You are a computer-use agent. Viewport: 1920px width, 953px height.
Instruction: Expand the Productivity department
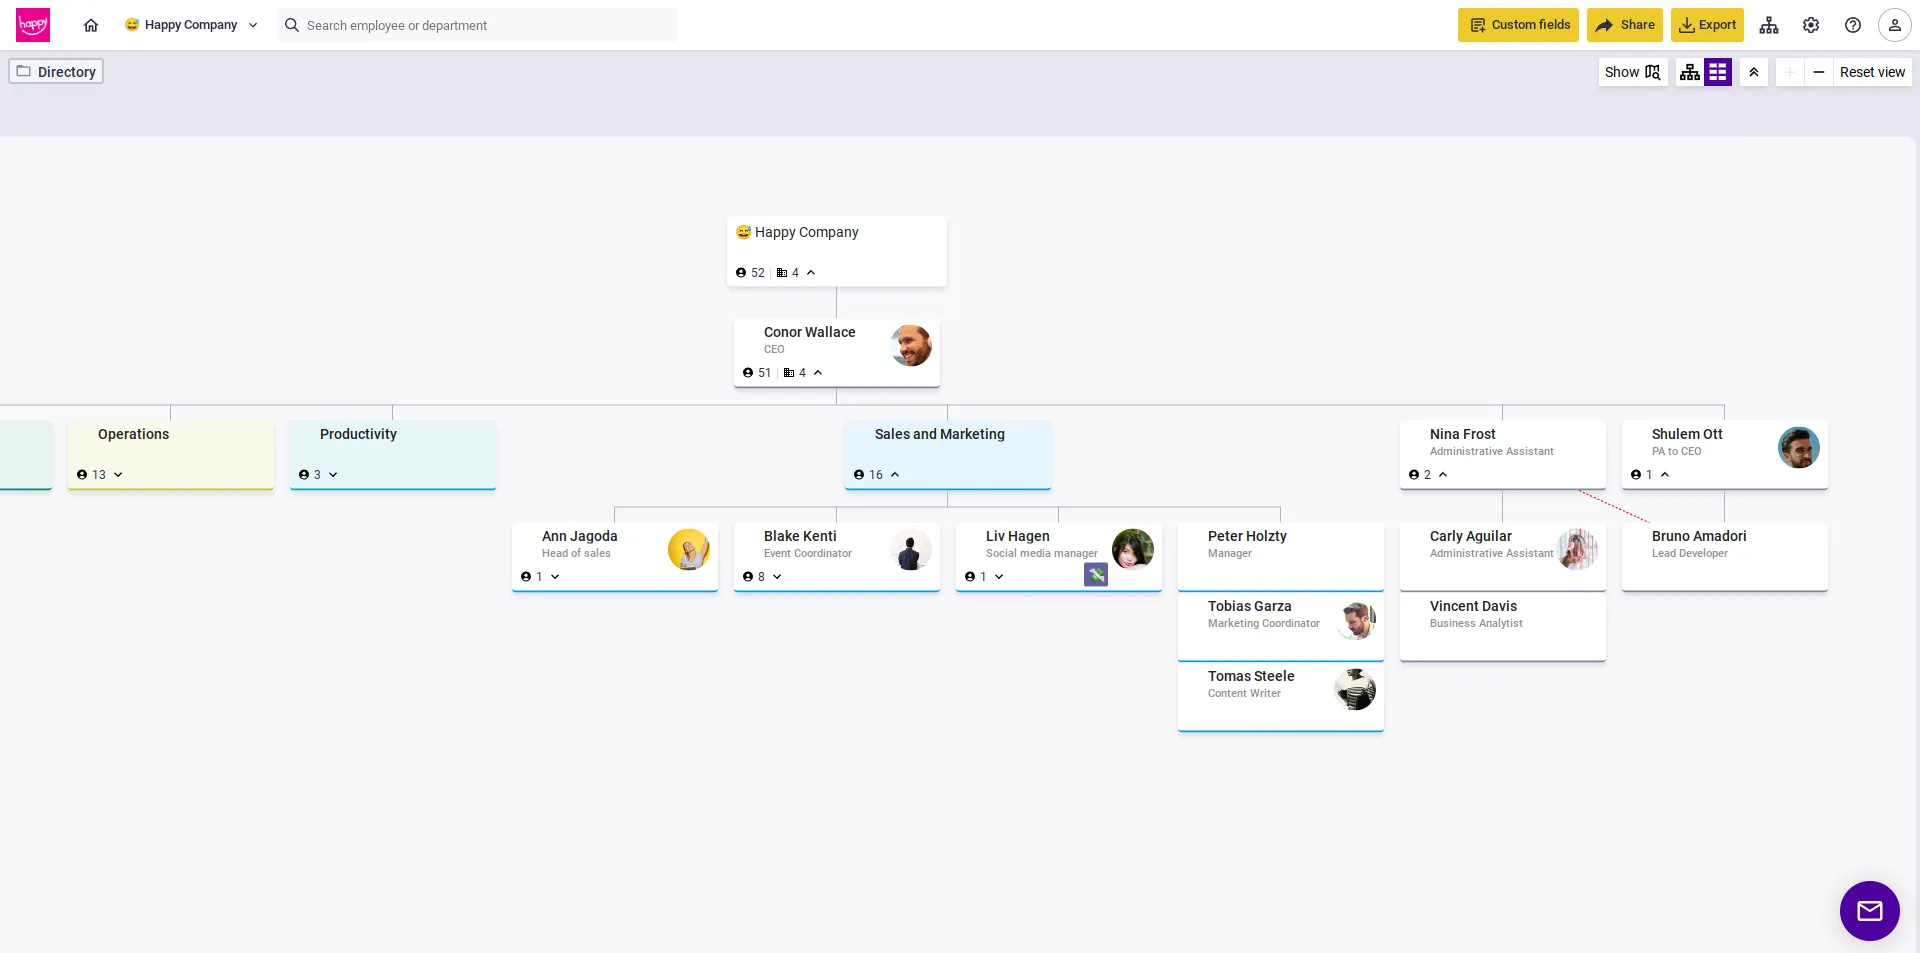pyautogui.click(x=333, y=475)
